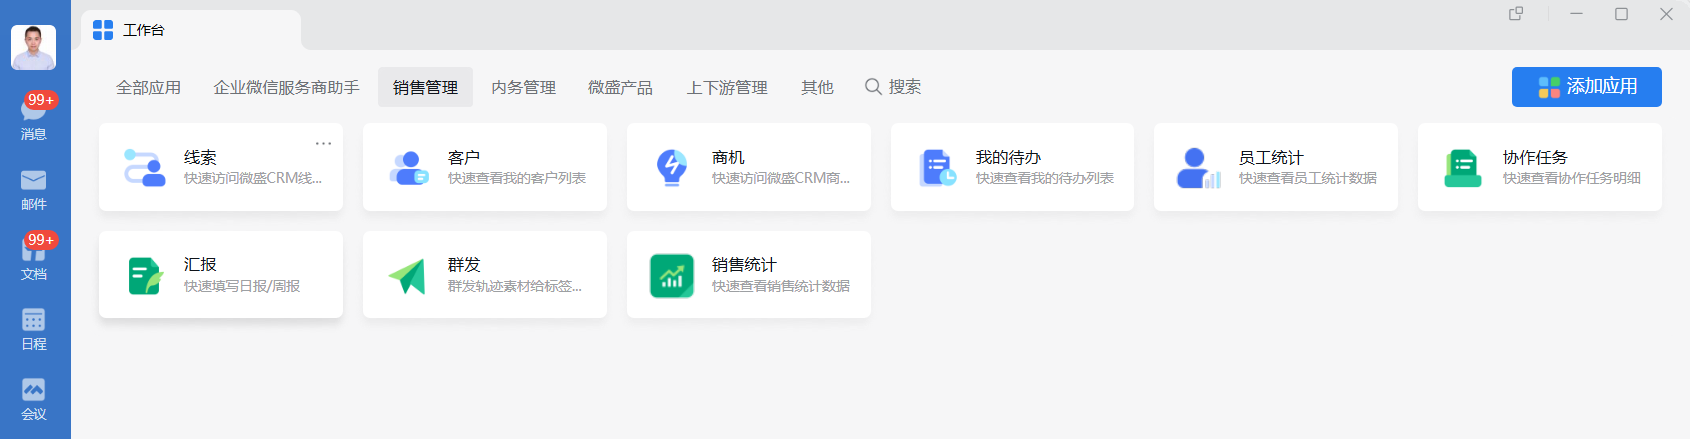The width and height of the screenshot is (1690, 439).
Task: Click description 群发轨迹素材给标签
Action: coord(515,286)
